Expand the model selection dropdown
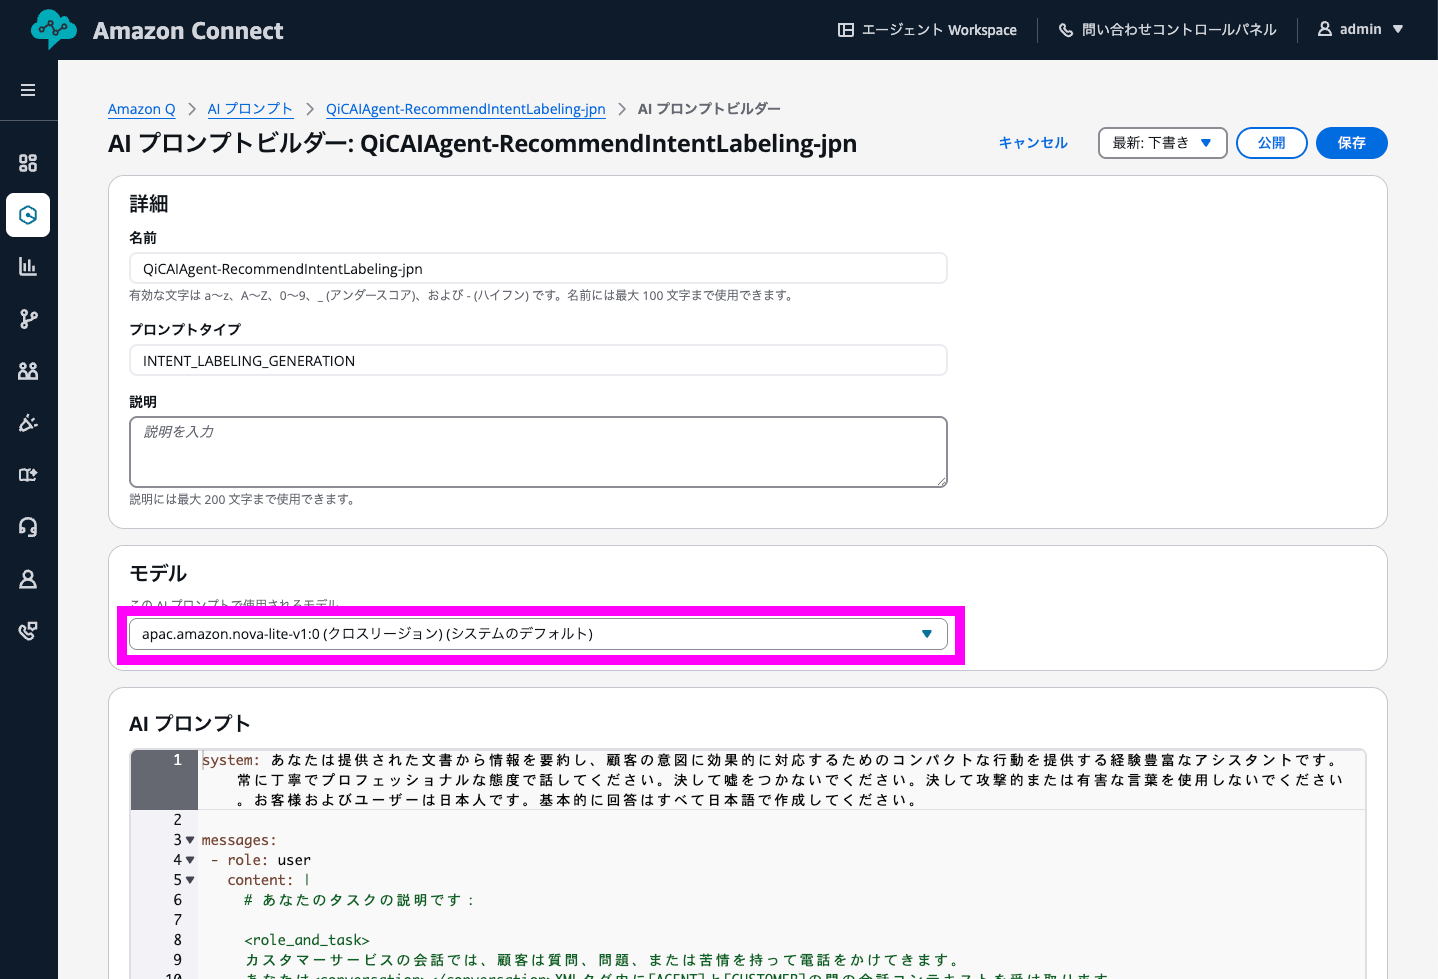Screen dimensions: 1438x979 click(x=538, y=634)
